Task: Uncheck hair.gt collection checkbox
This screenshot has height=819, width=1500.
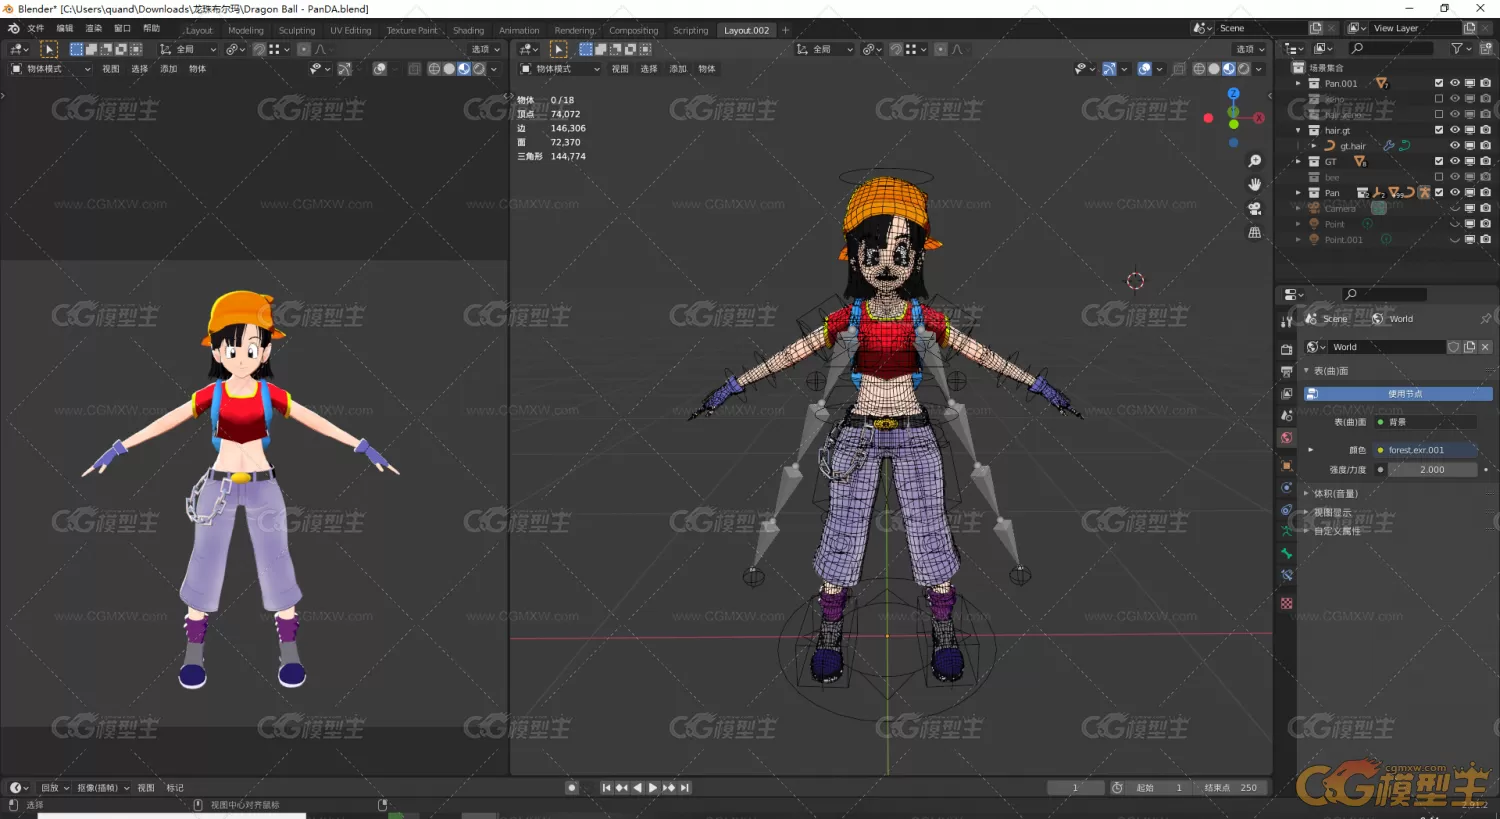Action: pos(1439,130)
